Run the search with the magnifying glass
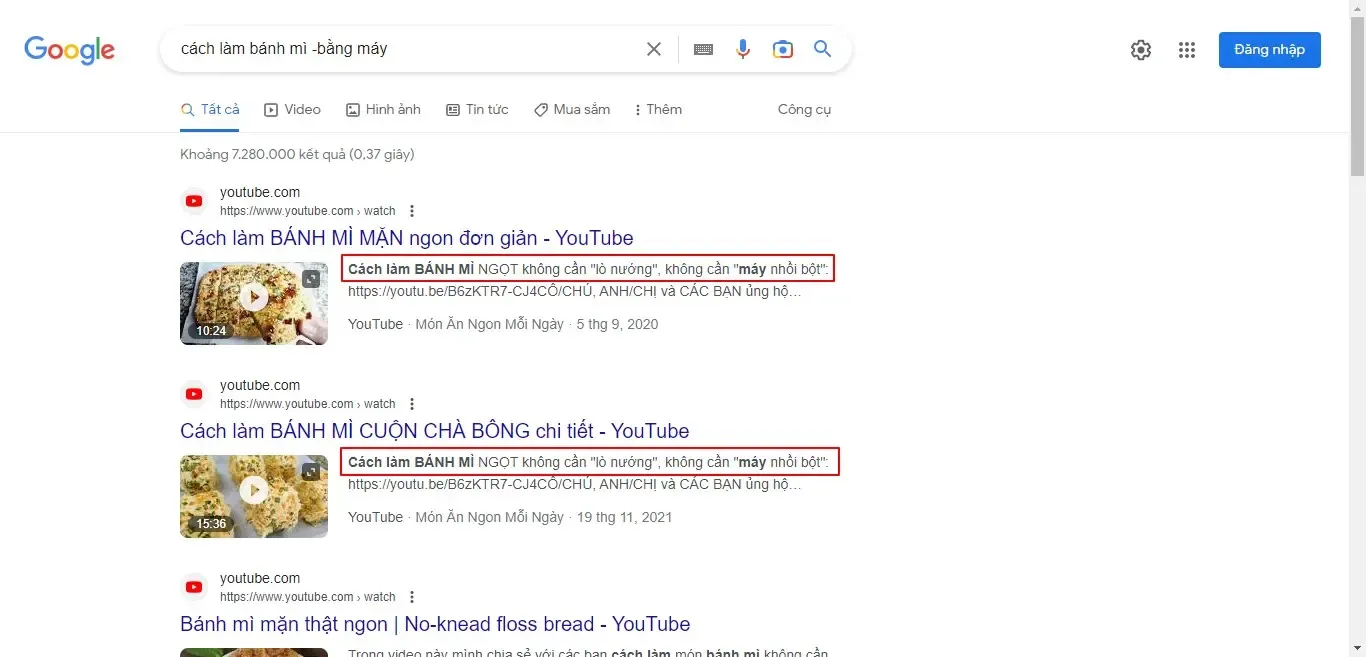Image resolution: width=1366 pixels, height=657 pixels. coord(822,48)
